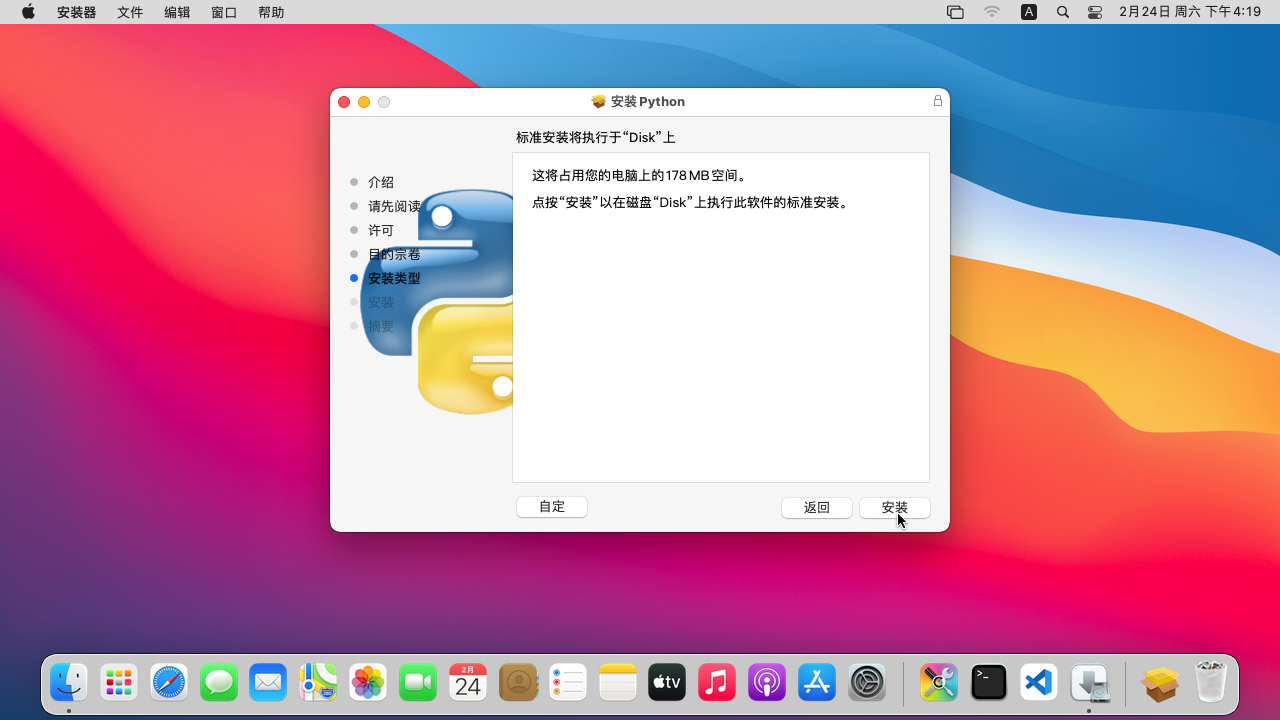Select the 目的宗卷 step in the sidebar
Screen dimensions: 1280x720
pyautogui.click(x=394, y=254)
